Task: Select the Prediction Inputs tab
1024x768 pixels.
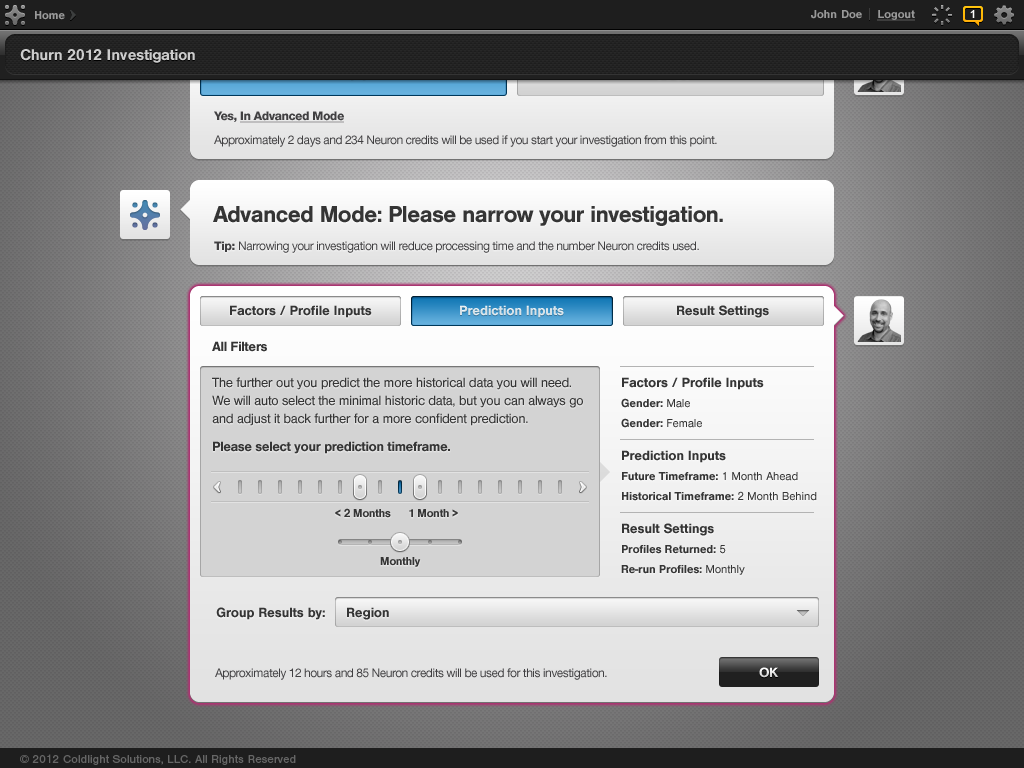Action: click(511, 311)
